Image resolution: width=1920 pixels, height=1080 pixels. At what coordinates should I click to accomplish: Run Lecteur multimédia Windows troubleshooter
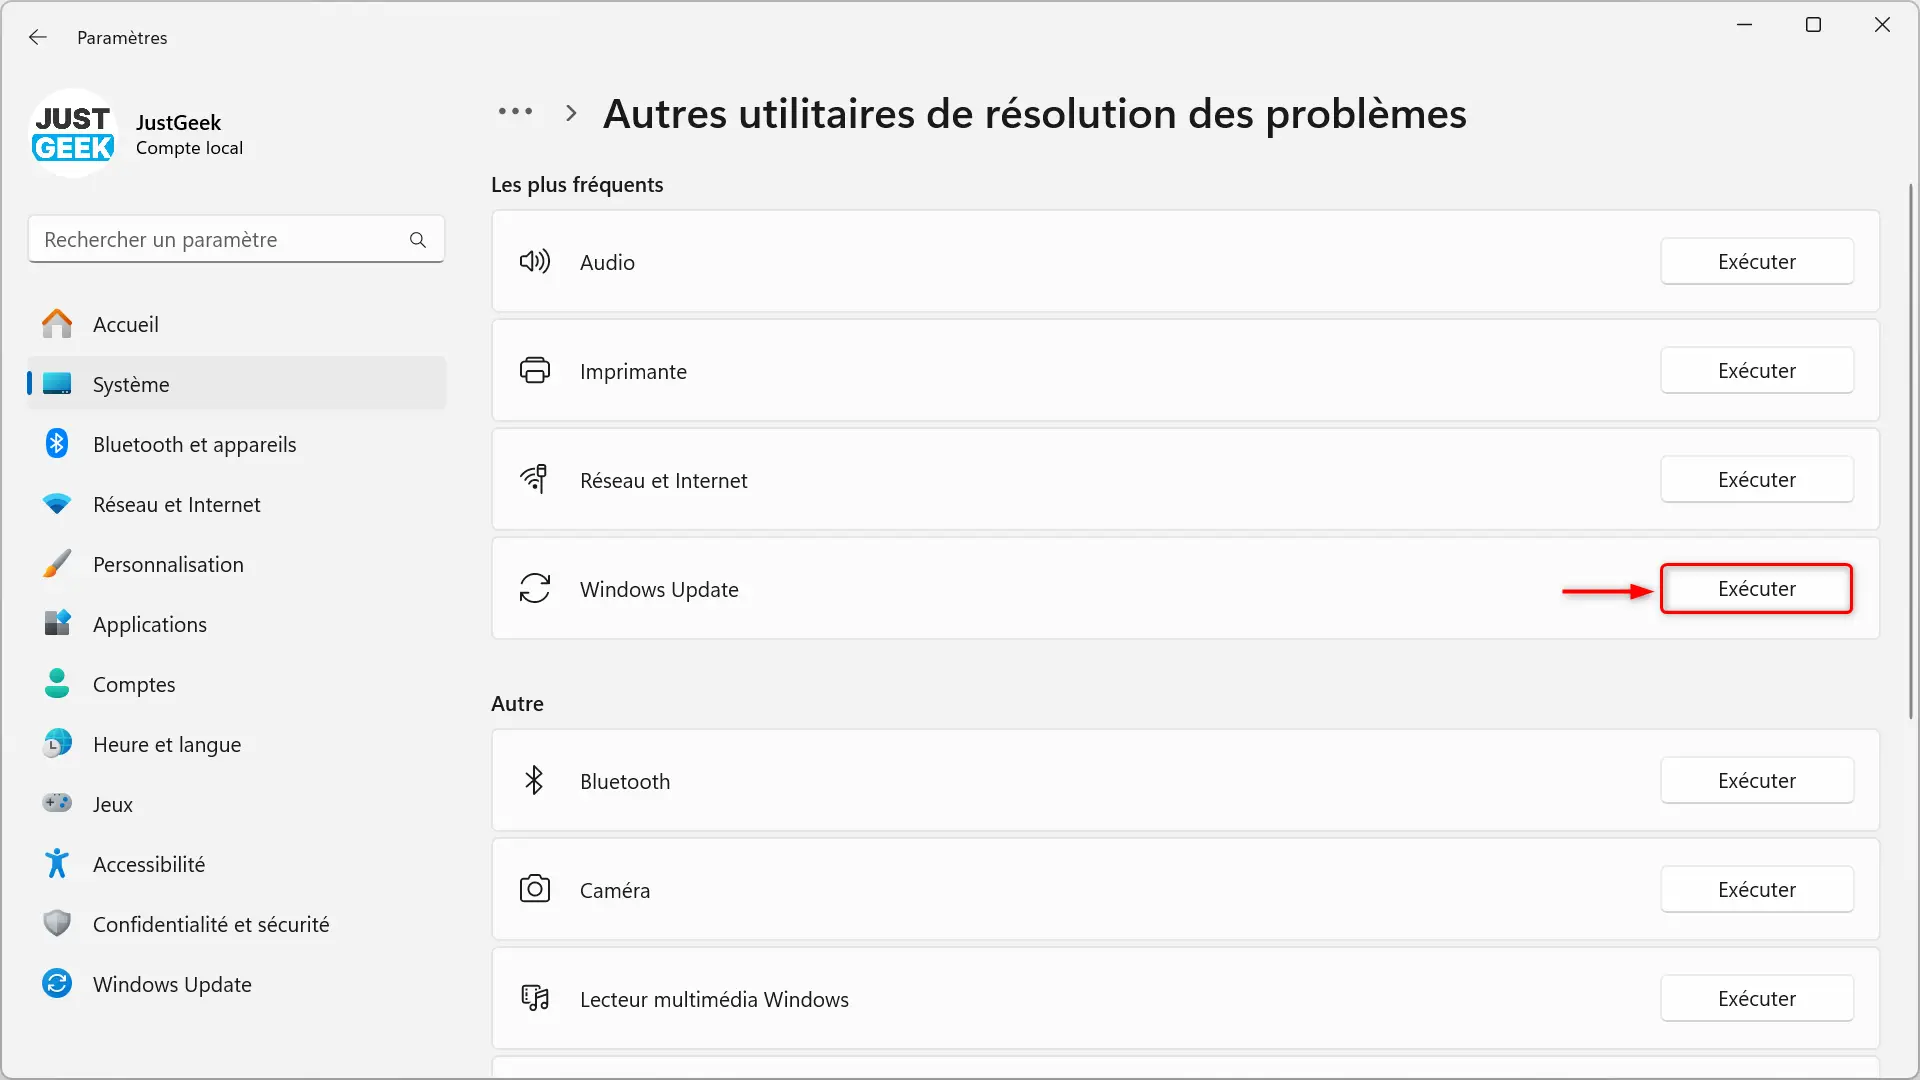(x=1757, y=999)
